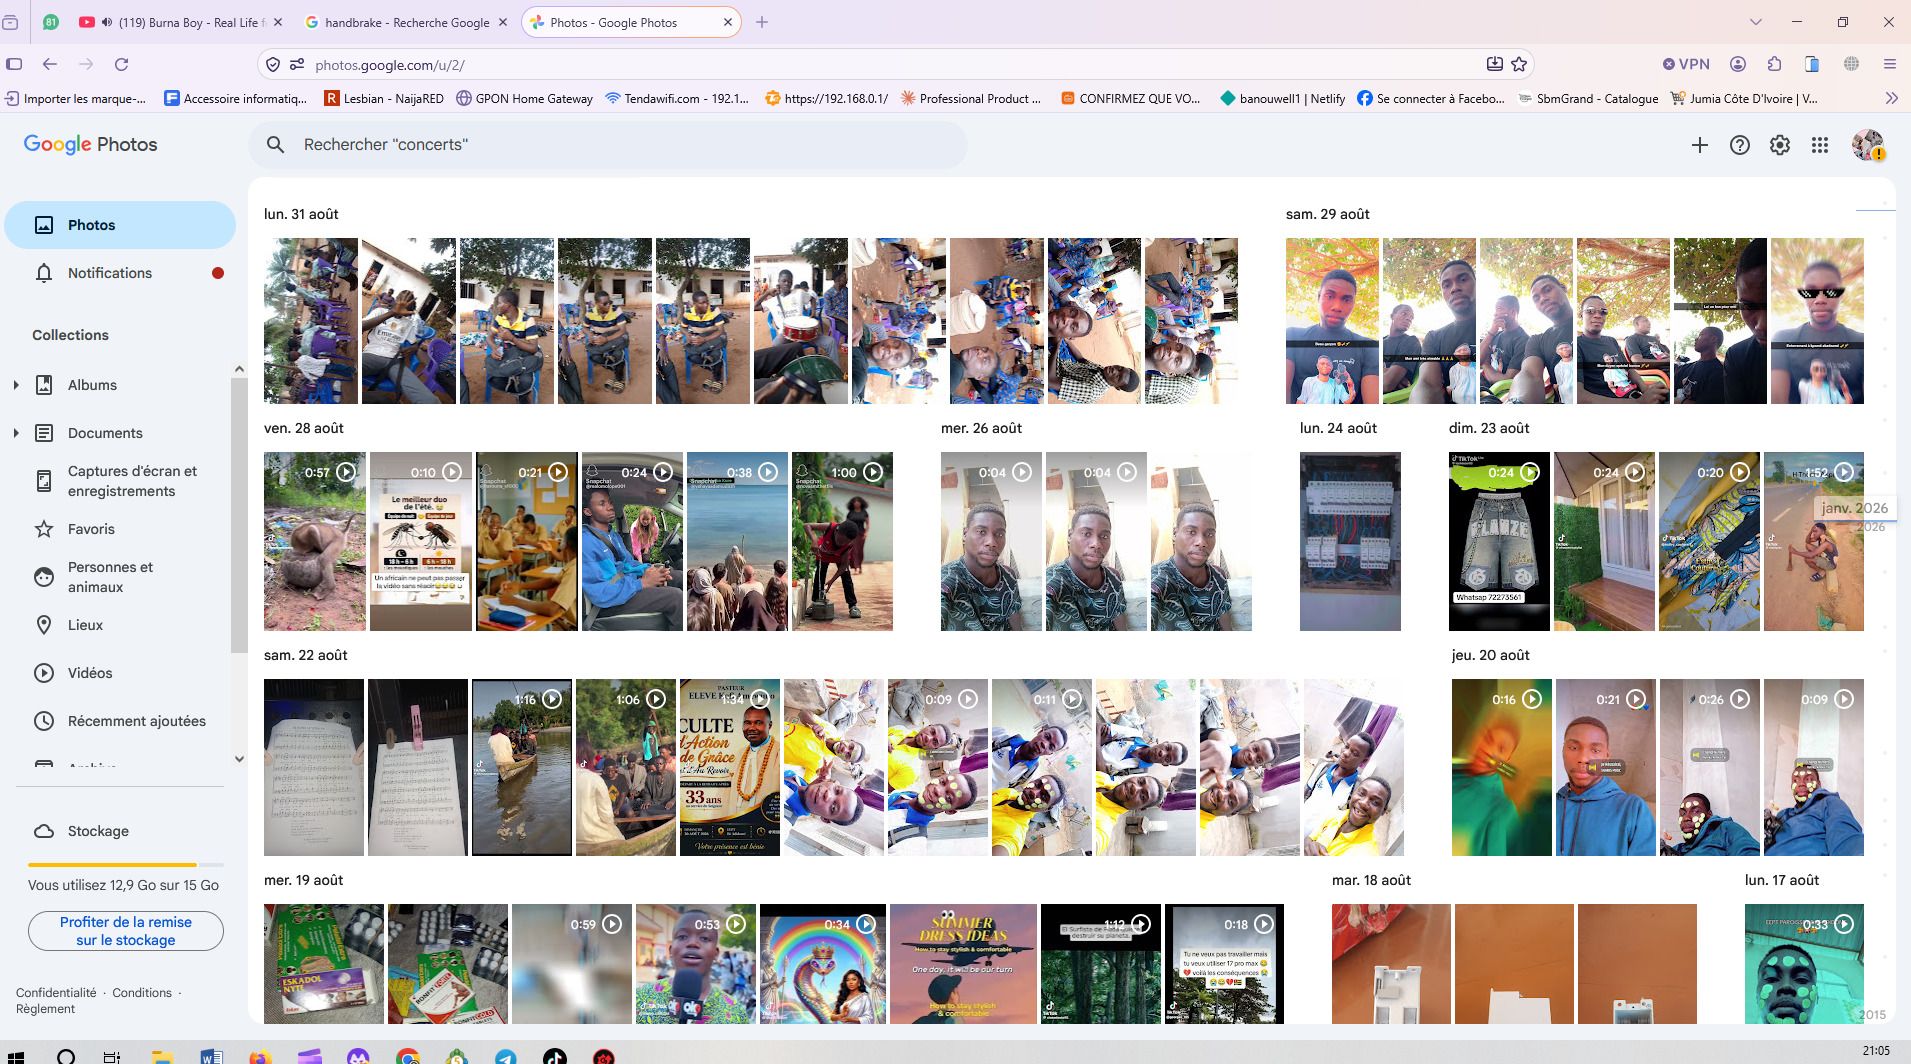Open the 0:57 snail video thumbnail
1911x1064 pixels.
pos(315,541)
